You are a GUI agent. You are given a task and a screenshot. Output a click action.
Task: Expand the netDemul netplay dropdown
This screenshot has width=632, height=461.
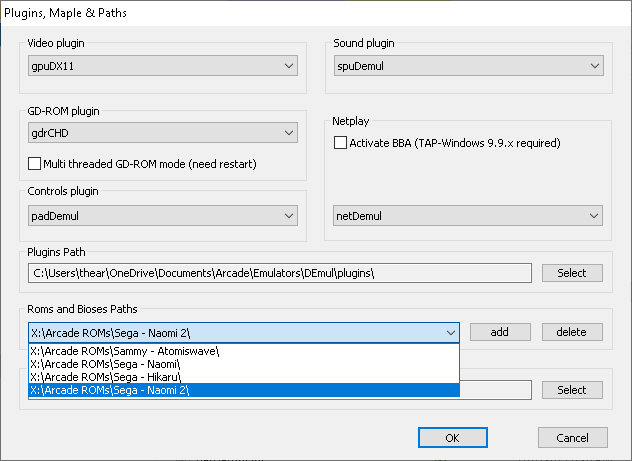tap(468, 216)
